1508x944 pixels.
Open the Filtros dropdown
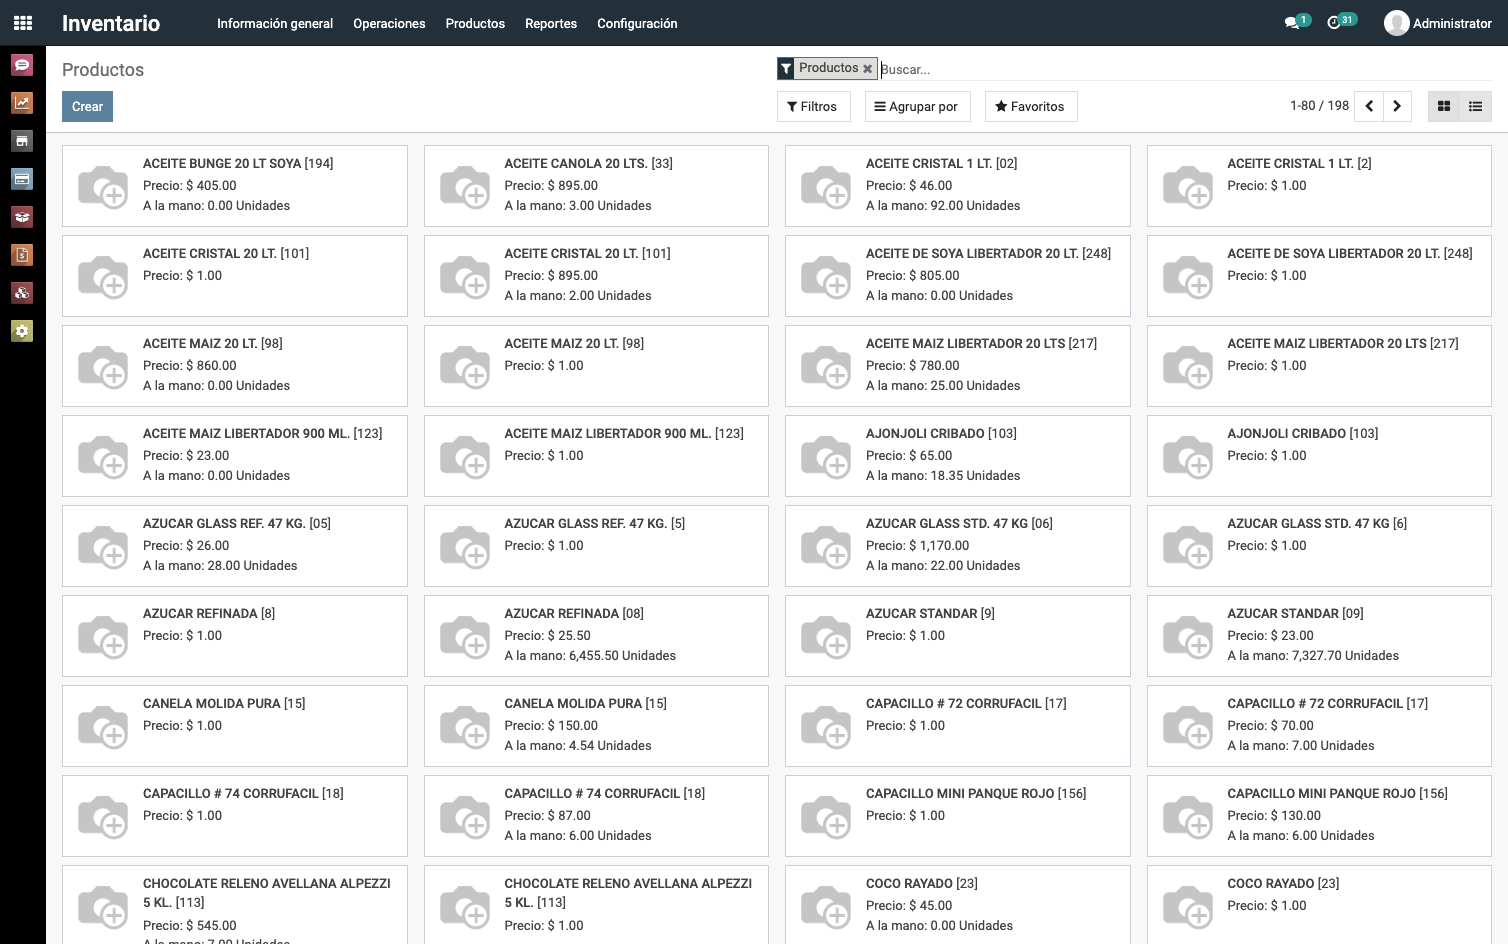point(813,107)
